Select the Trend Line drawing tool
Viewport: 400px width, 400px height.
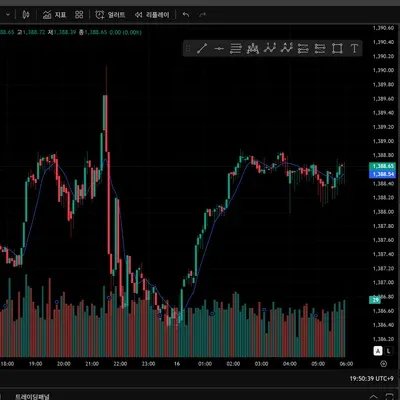point(202,49)
